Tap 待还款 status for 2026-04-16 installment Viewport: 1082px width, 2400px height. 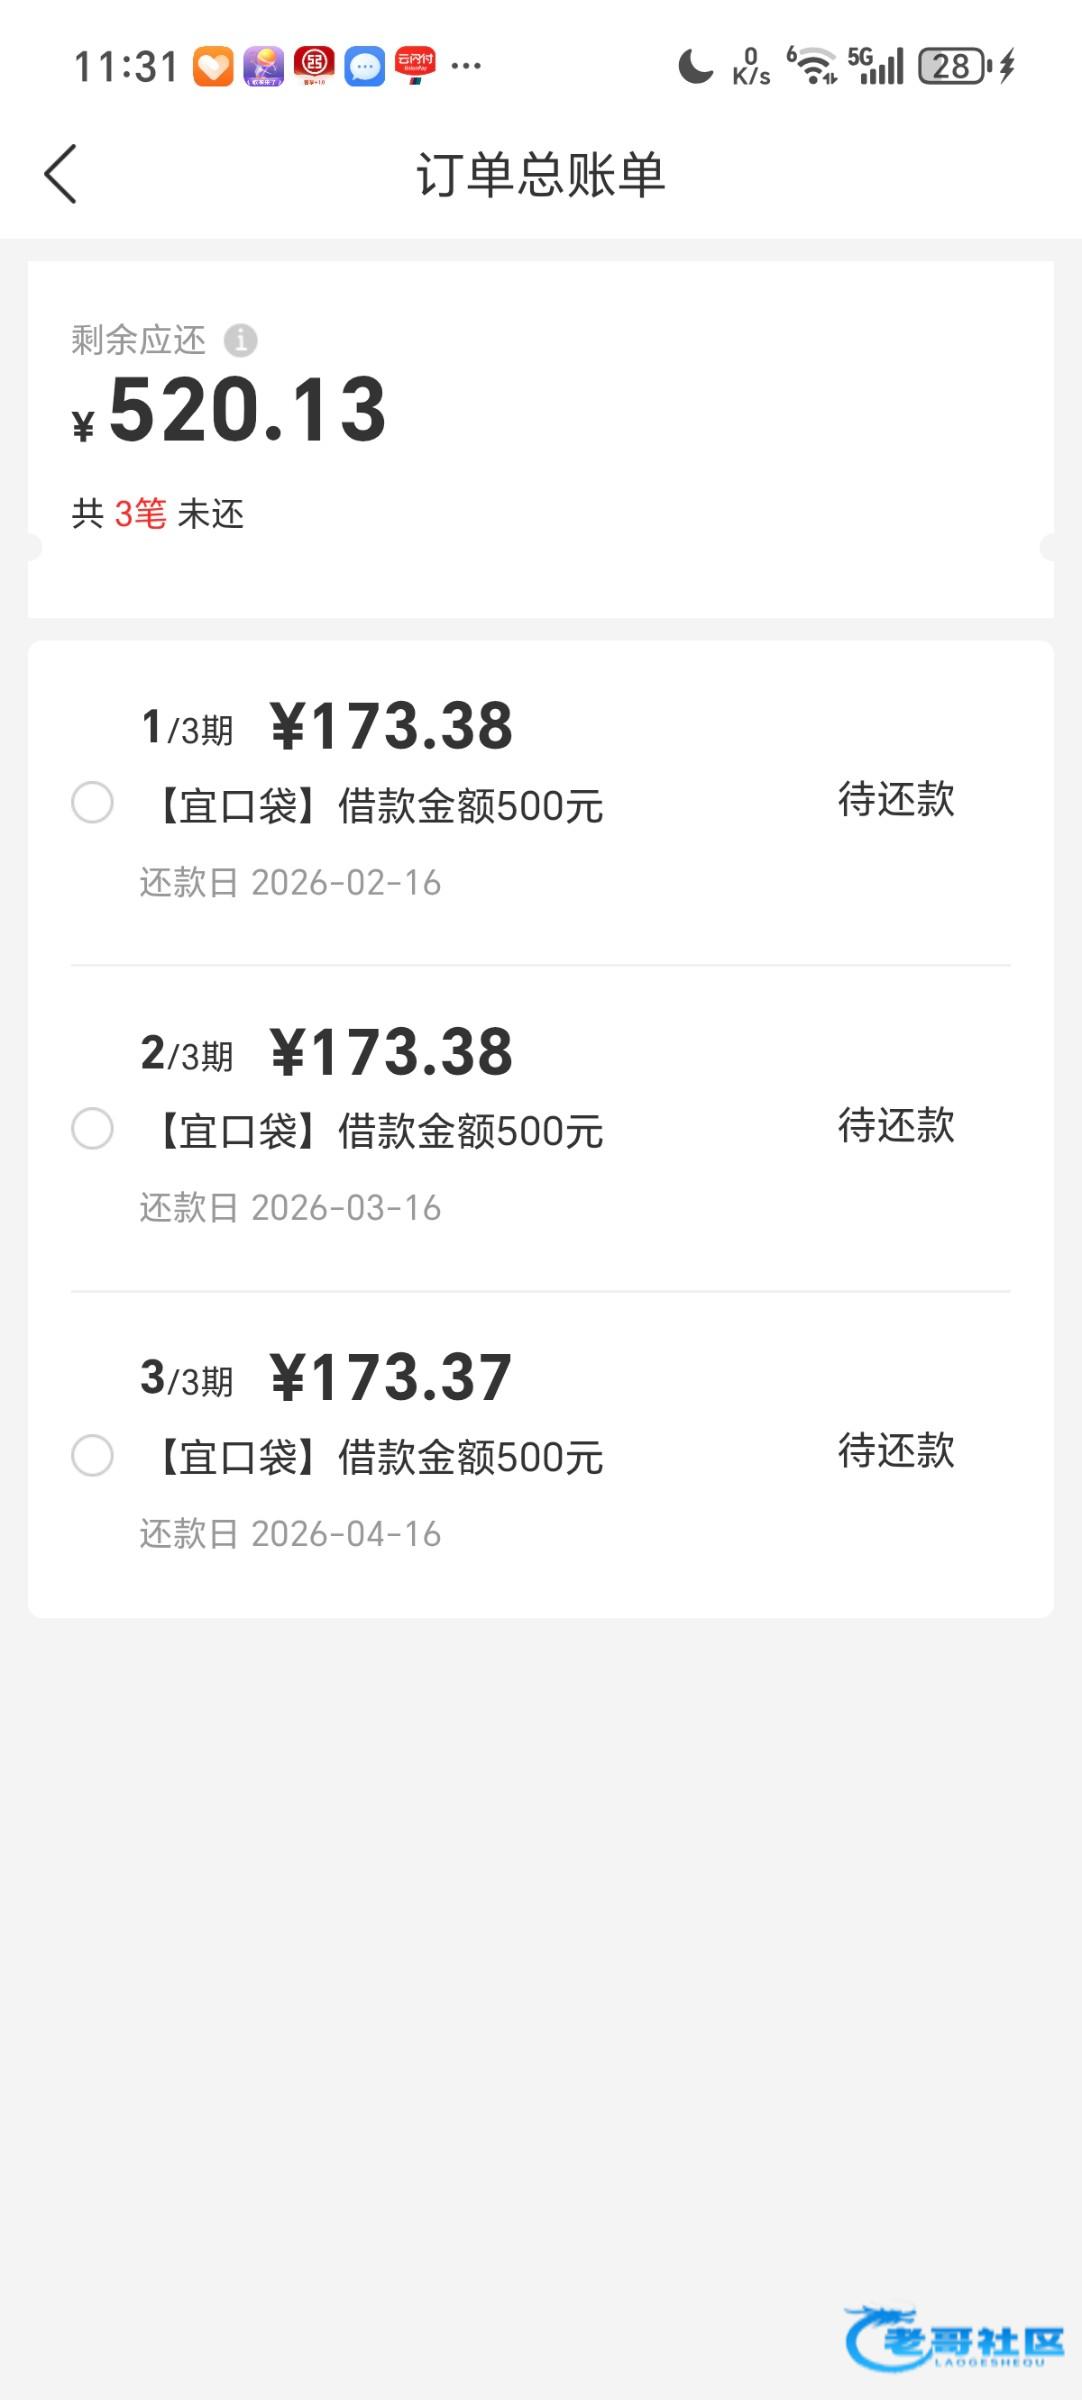click(x=896, y=1451)
